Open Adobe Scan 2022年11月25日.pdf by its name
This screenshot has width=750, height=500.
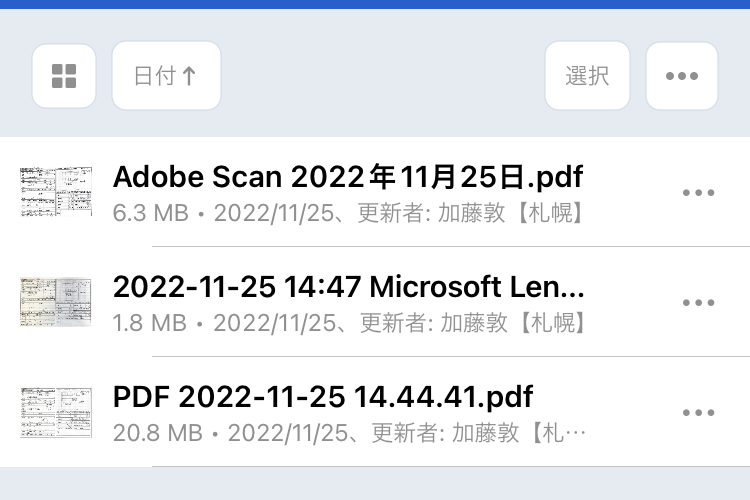pos(348,177)
